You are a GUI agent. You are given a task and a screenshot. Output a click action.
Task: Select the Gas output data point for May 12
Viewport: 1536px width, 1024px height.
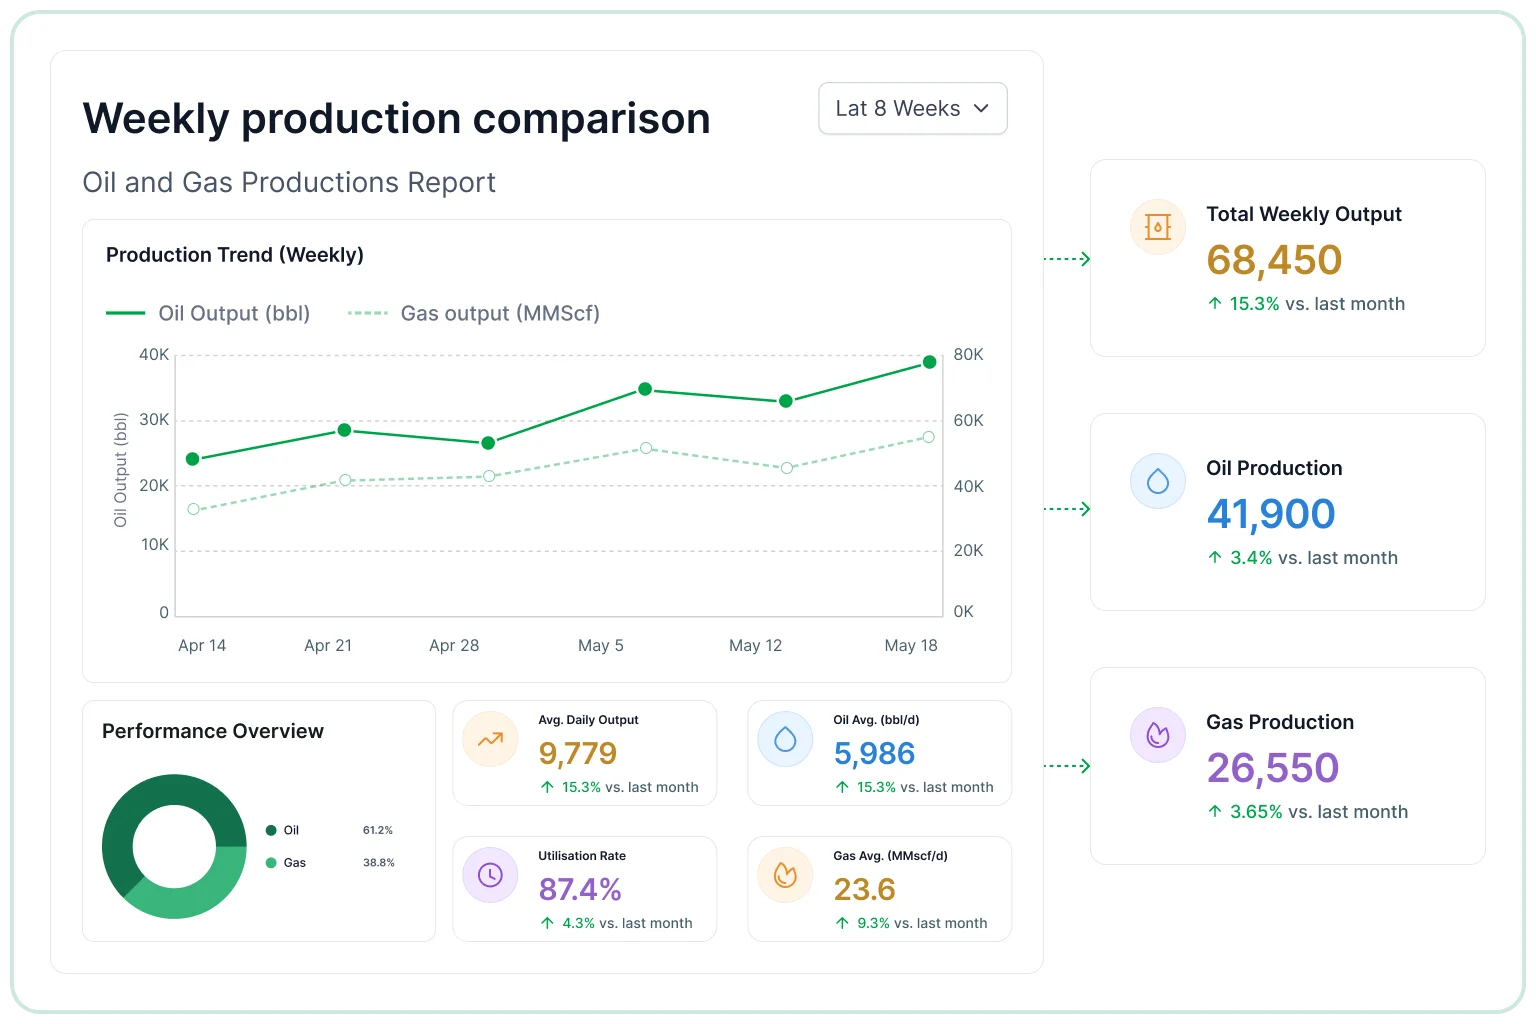[787, 468]
